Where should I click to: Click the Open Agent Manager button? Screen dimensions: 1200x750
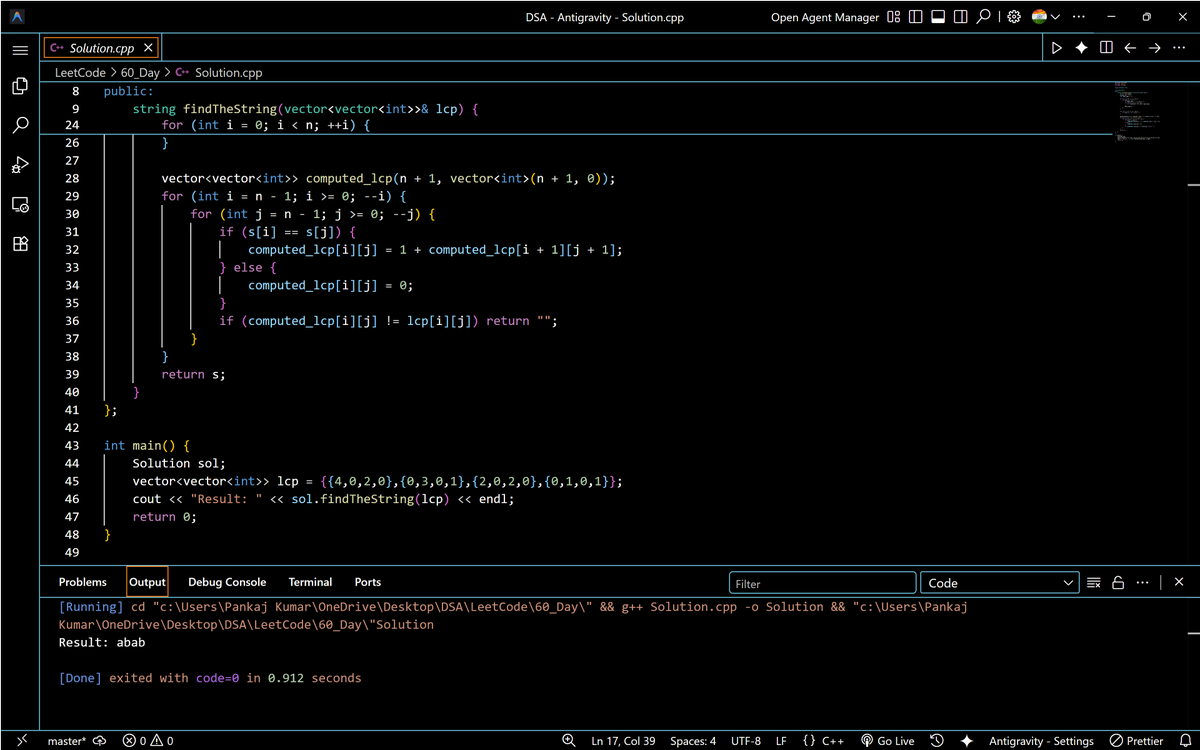[x=825, y=17]
